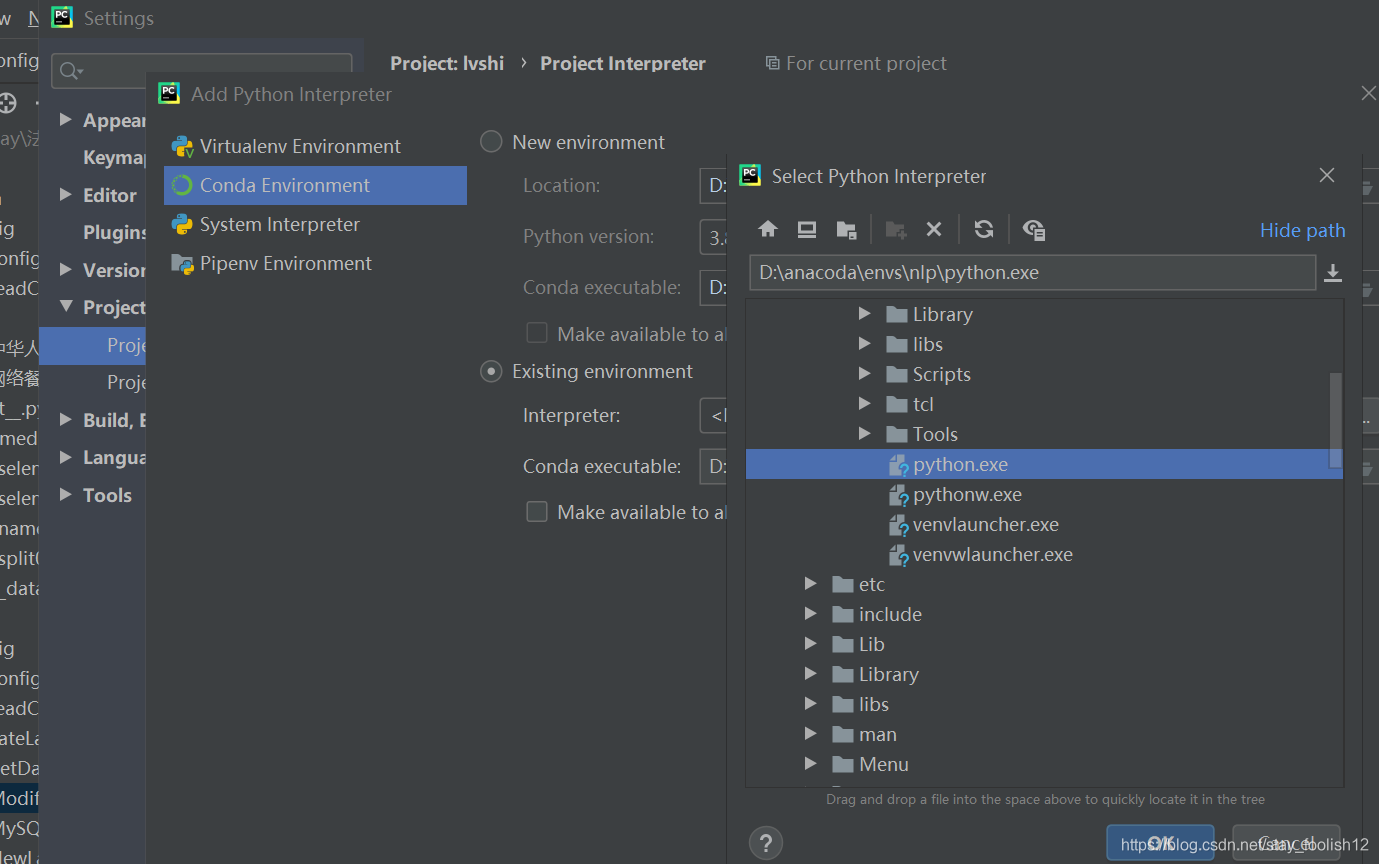Expand the Editor settings category
This screenshot has height=864, width=1379.
pos(66,194)
